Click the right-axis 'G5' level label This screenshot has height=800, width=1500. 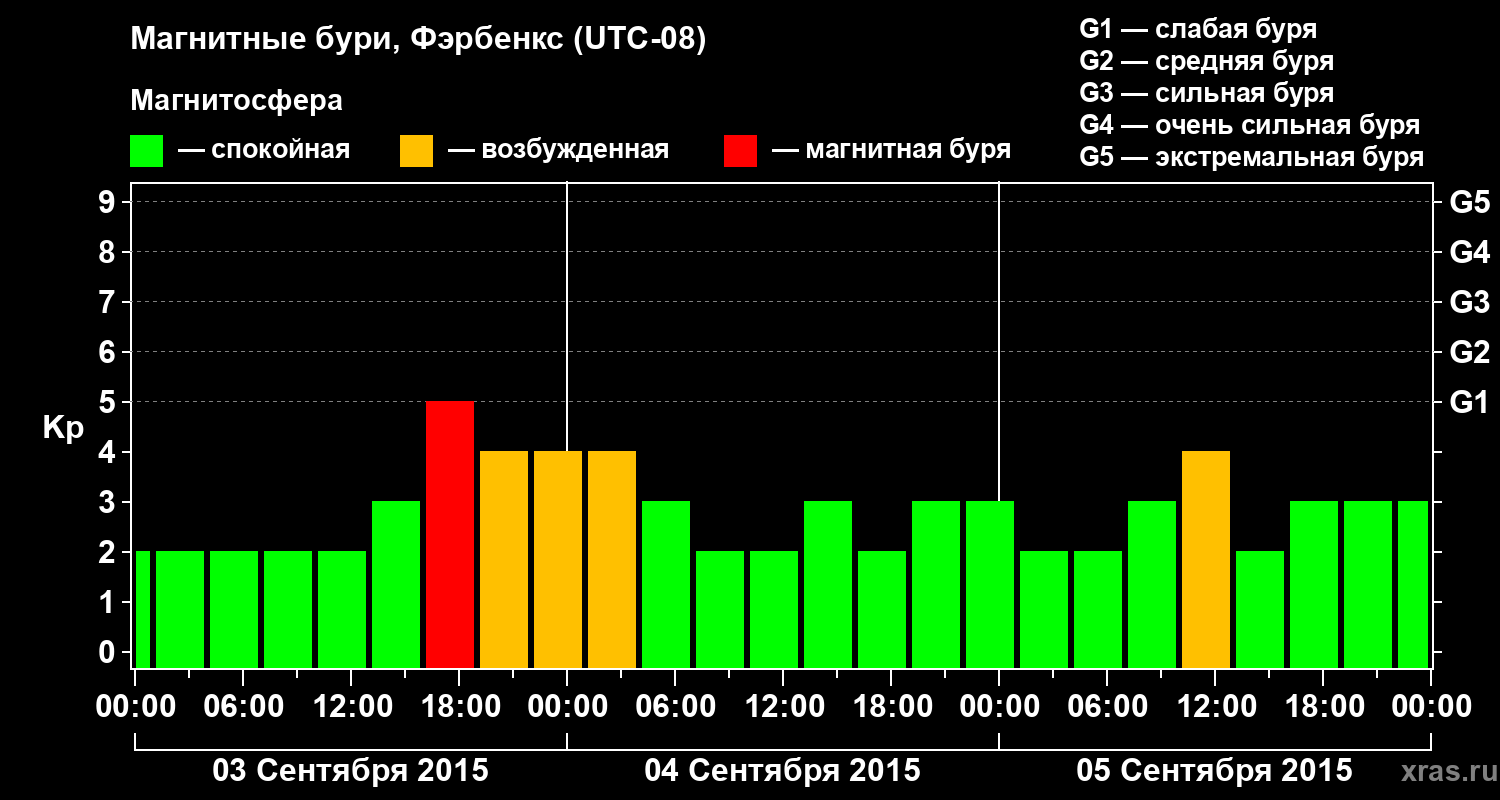[1469, 202]
